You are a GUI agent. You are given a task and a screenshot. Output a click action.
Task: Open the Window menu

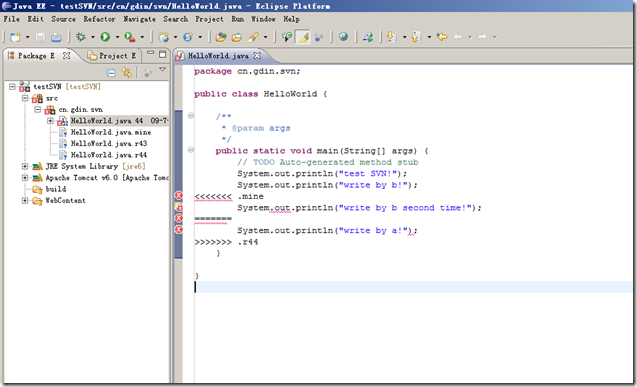pos(263,19)
